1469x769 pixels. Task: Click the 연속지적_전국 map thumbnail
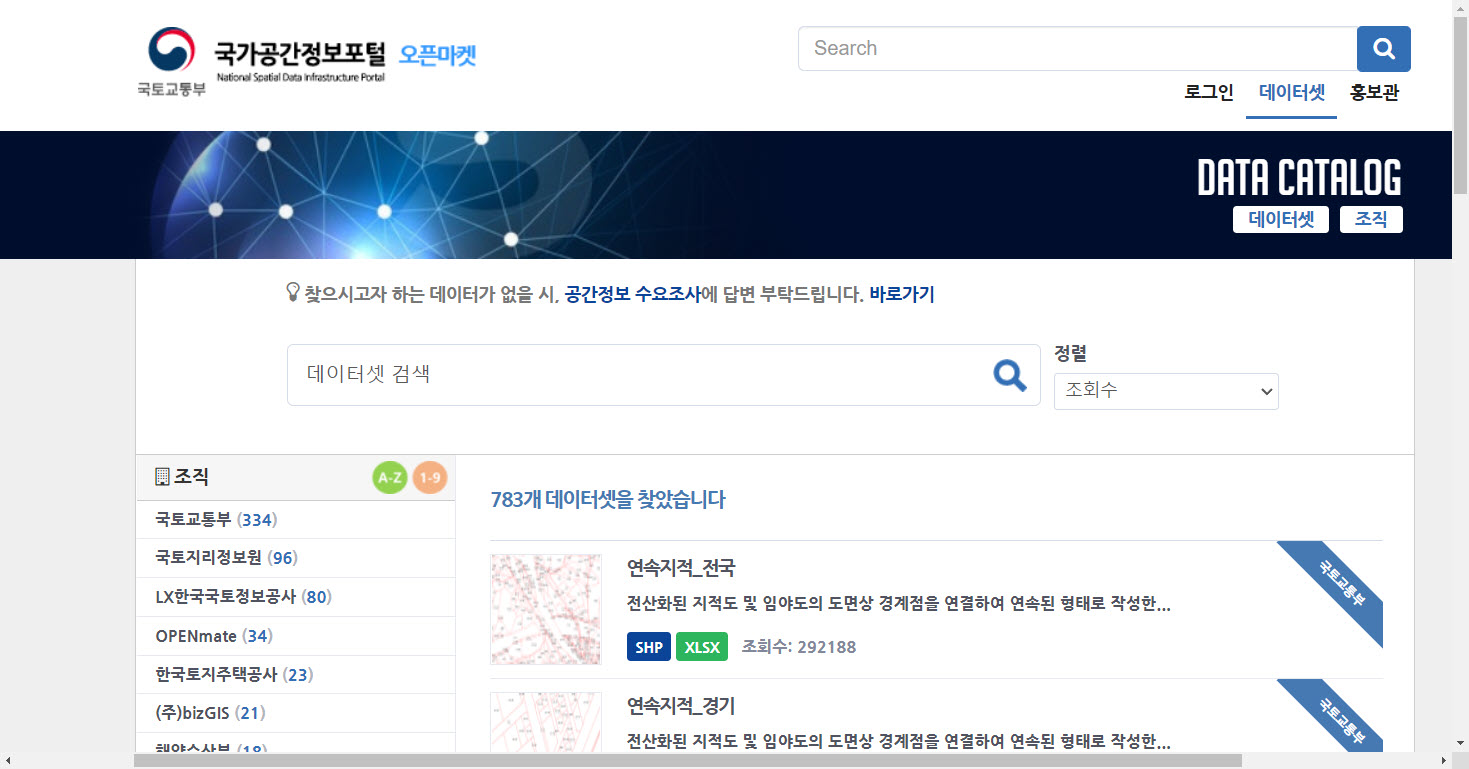(x=546, y=609)
